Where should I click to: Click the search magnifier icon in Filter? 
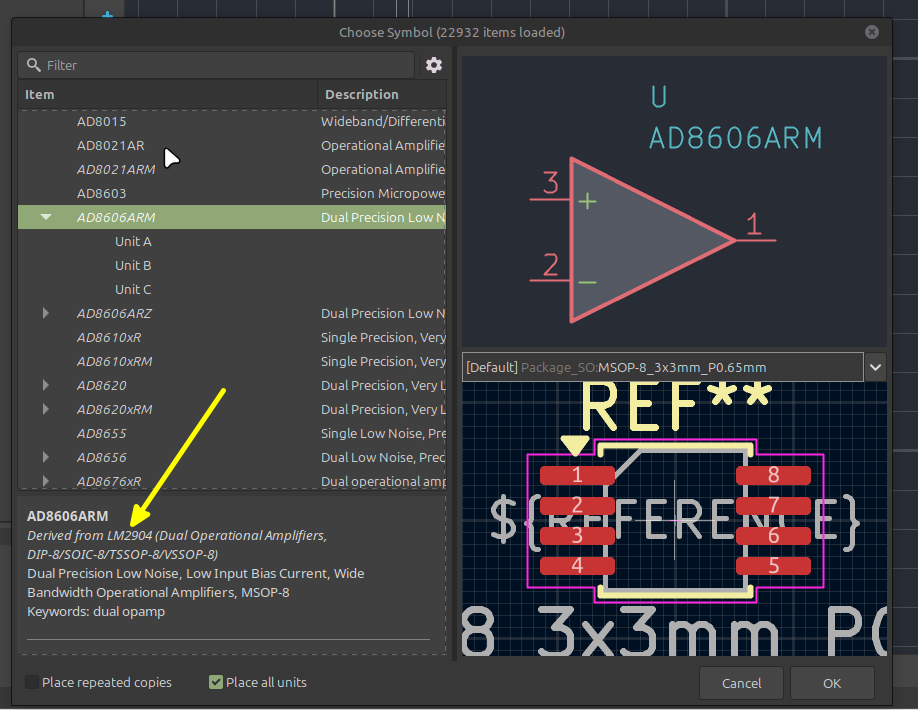tap(34, 65)
